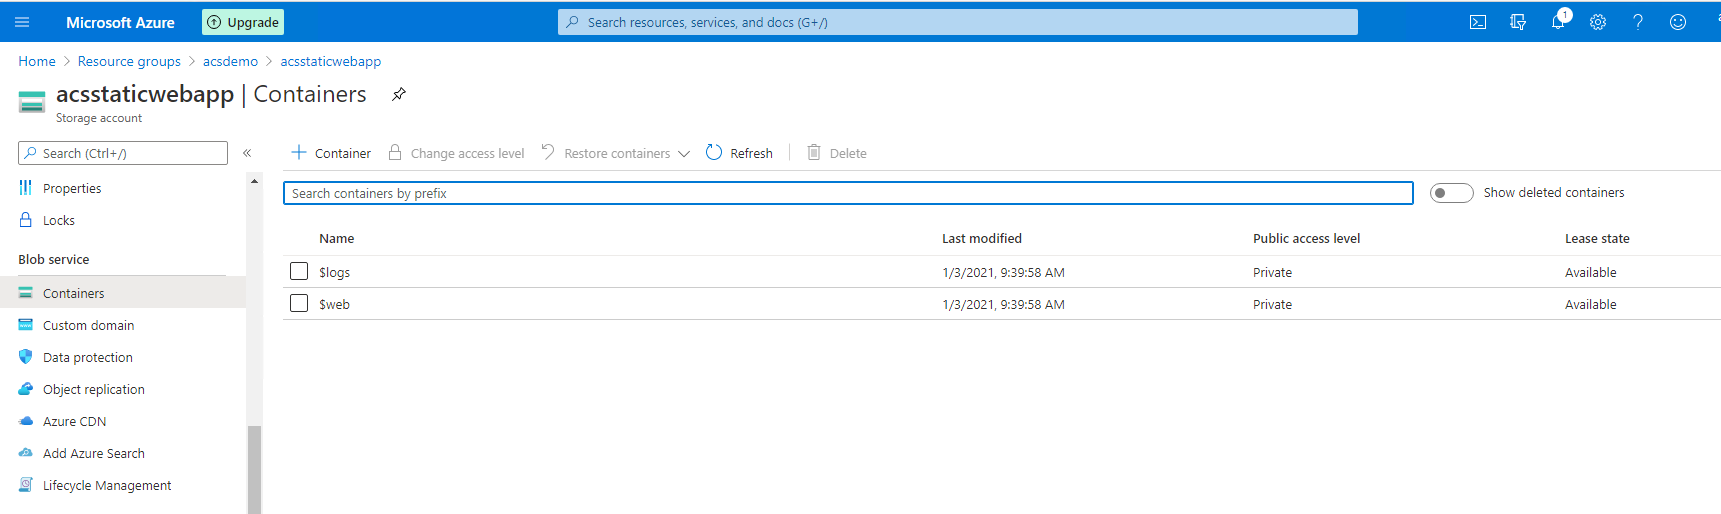Click the sidebar scrollbar thumb
The image size is (1721, 514).
(x=254, y=469)
